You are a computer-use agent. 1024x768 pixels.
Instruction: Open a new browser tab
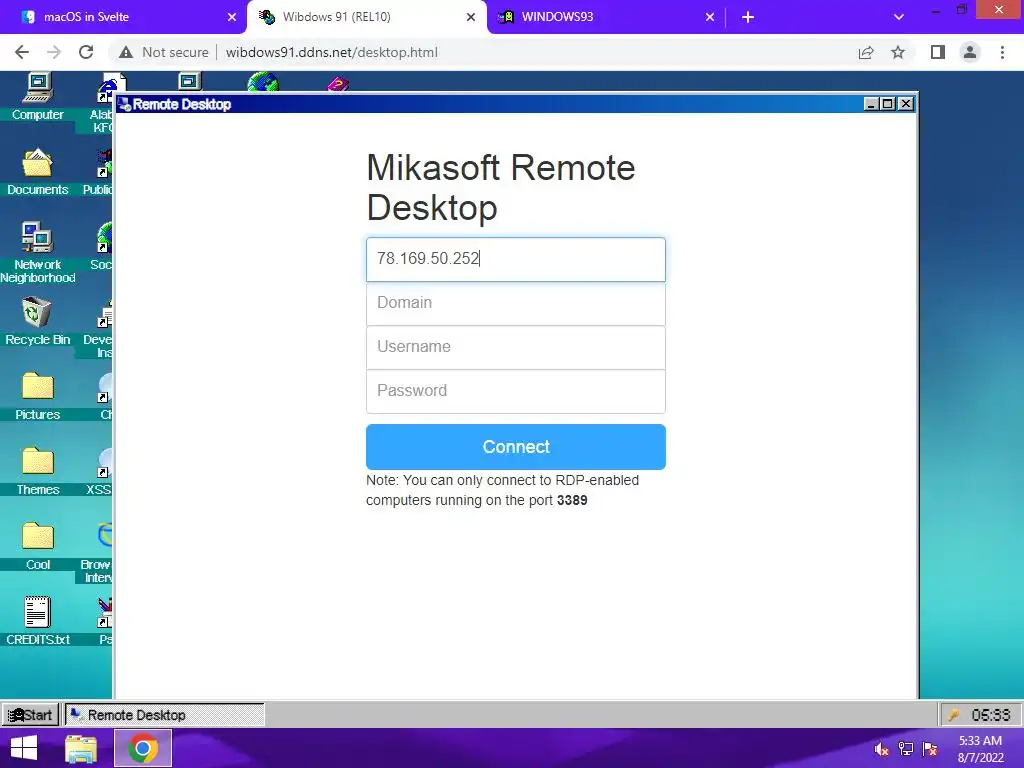pos(748,17)
